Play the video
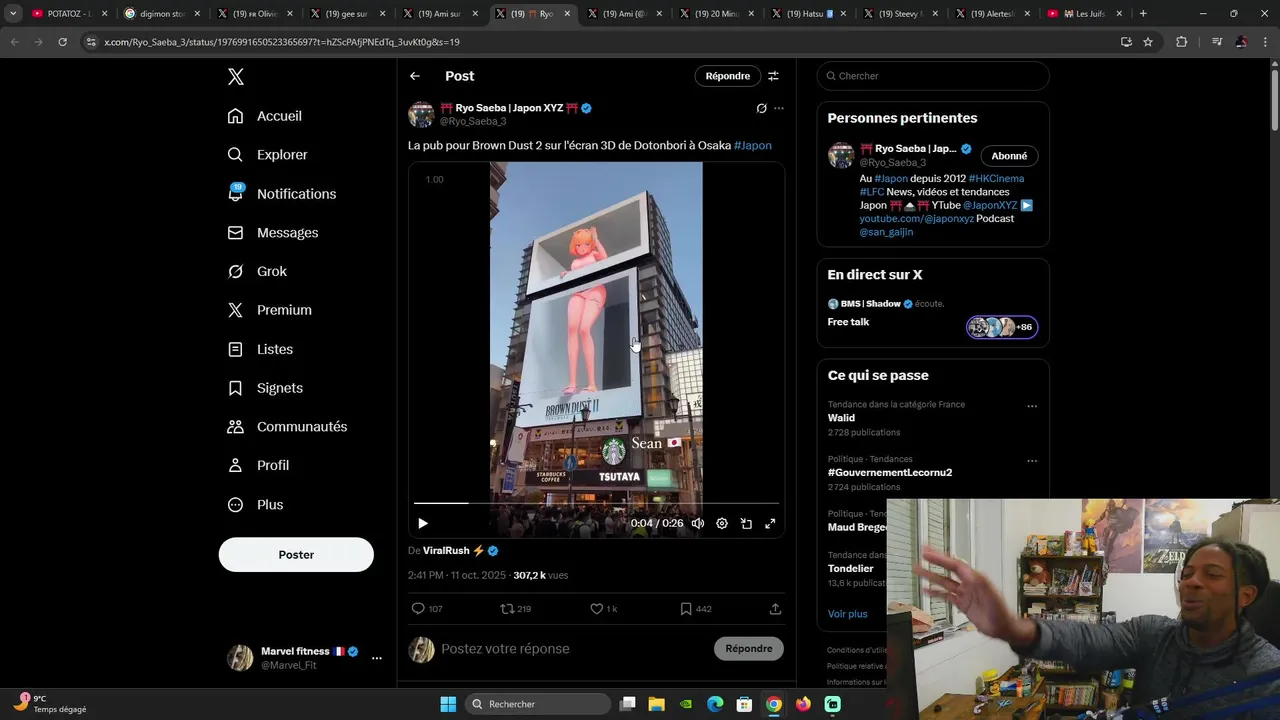1280x720 pixels. [423, 523]
